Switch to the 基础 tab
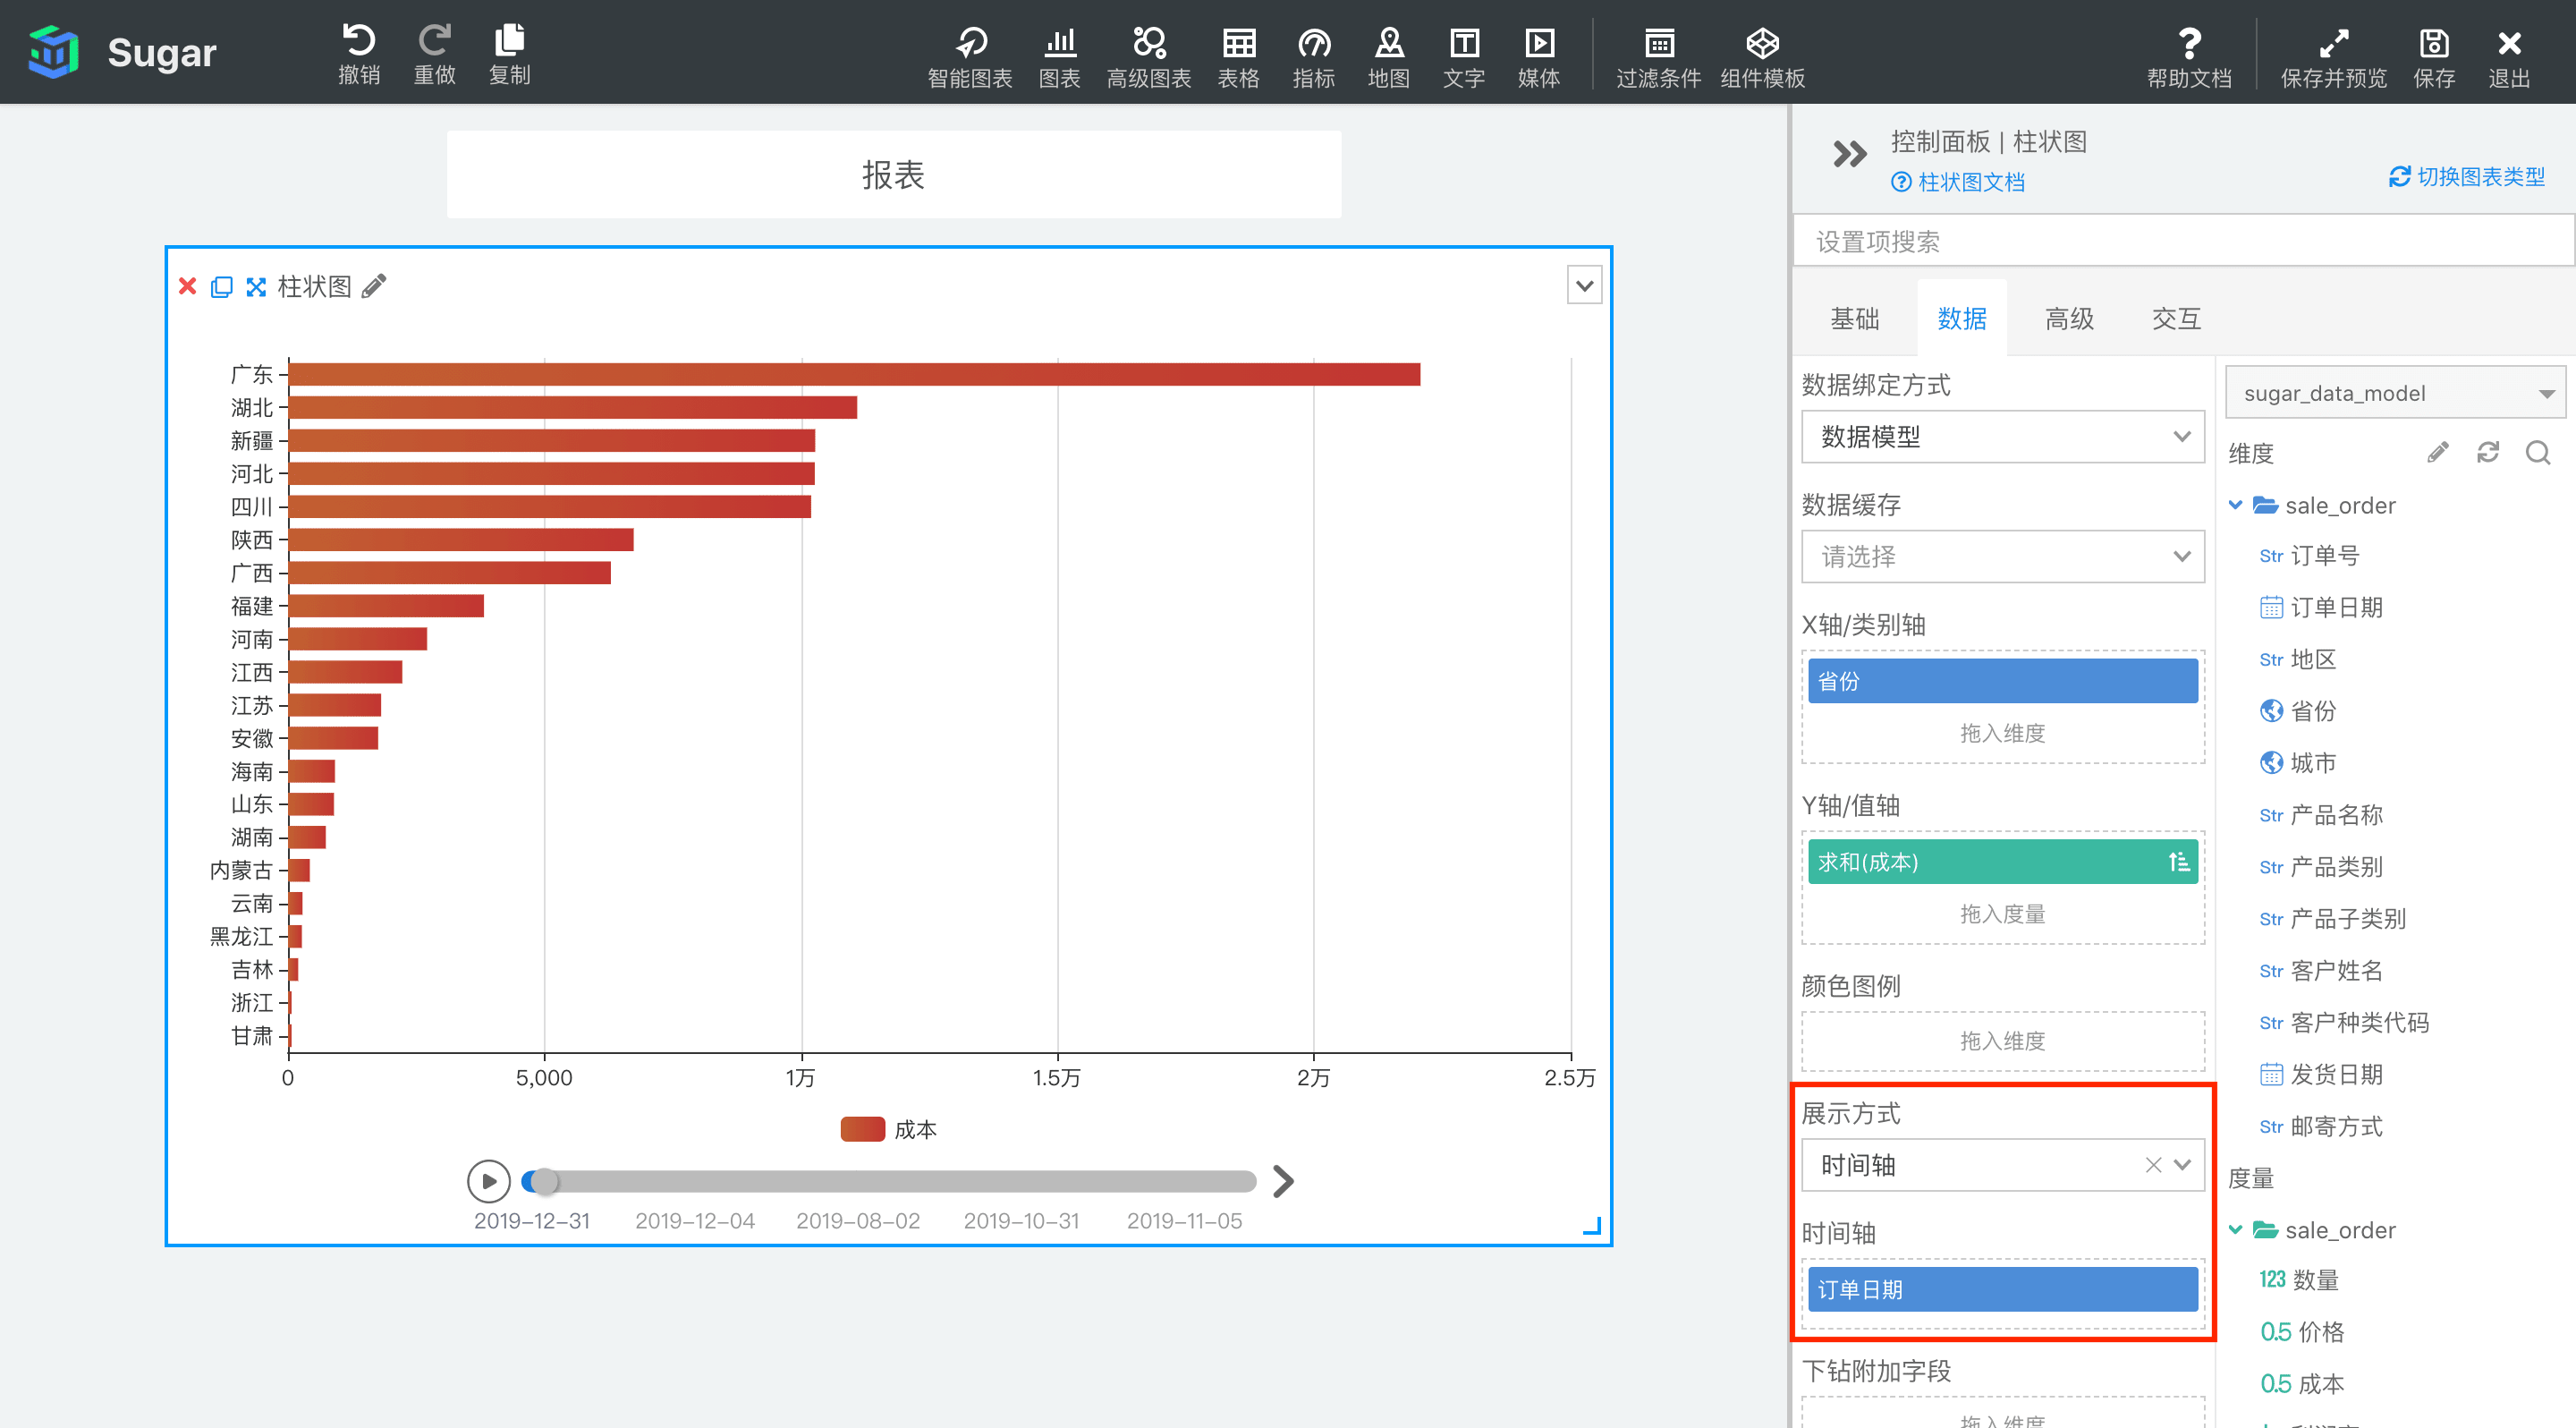Image resolution: width=2576 pixels, height=1428 pixels. (1854, 318)
